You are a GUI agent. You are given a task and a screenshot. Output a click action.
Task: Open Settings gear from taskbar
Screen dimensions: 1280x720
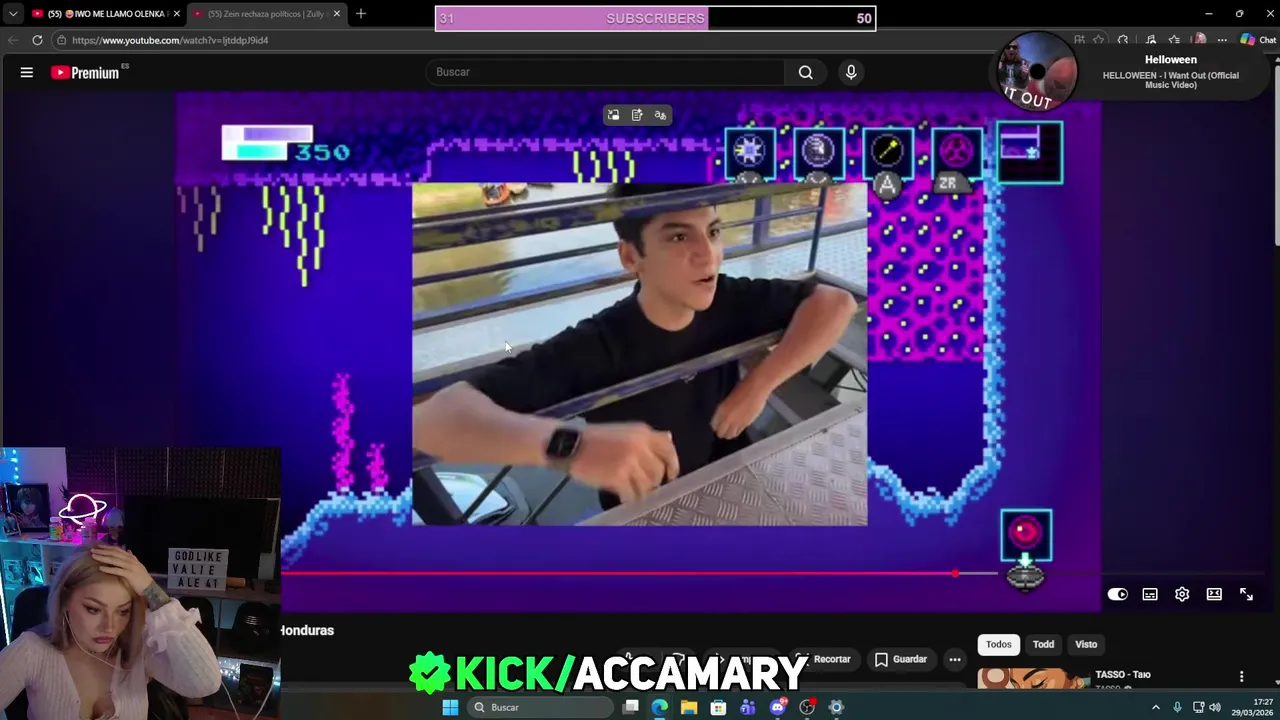836,707
